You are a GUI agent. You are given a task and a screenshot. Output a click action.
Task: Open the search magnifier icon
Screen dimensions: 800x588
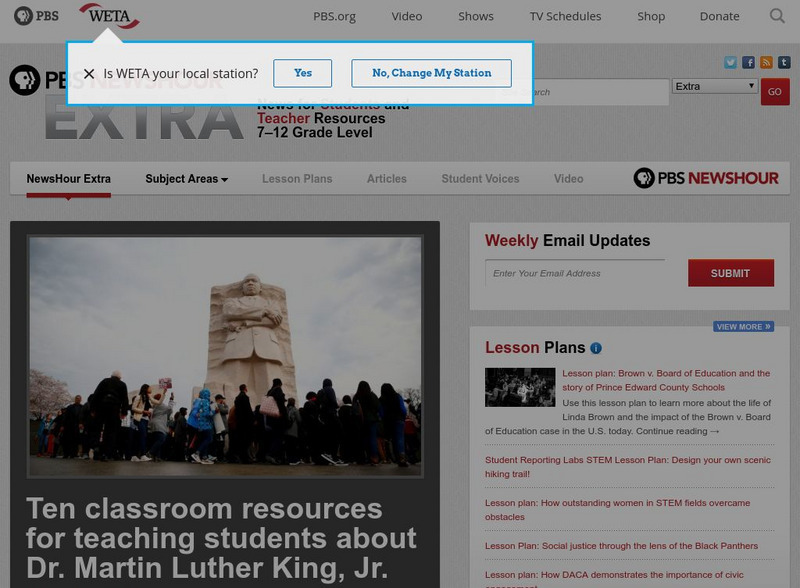[x=777, y=16]
